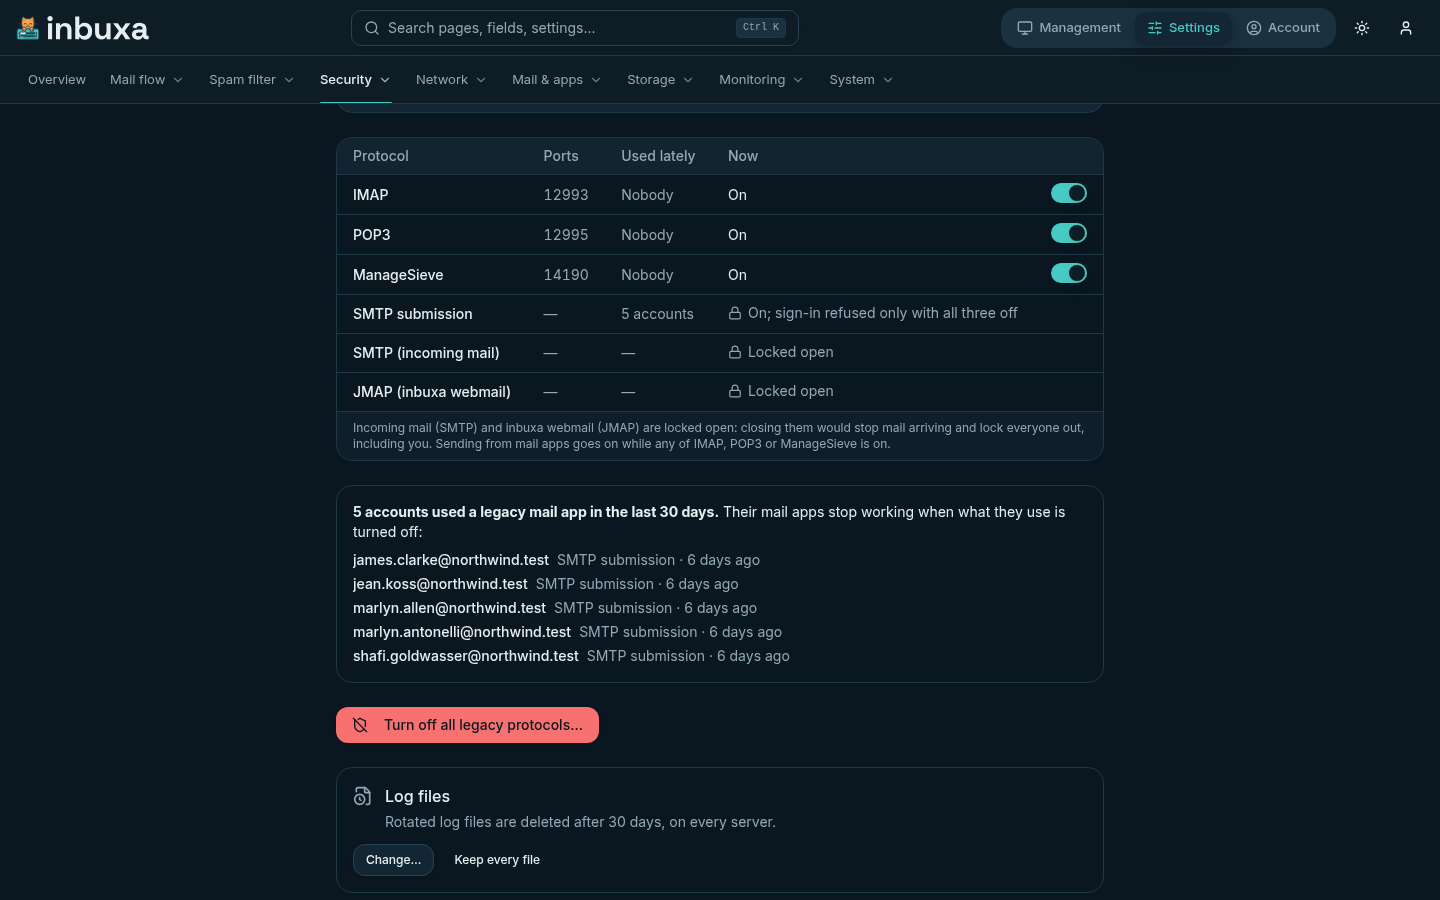
Task: Click the lock icon in JMAP webmail row
Action: click(735, 391)
